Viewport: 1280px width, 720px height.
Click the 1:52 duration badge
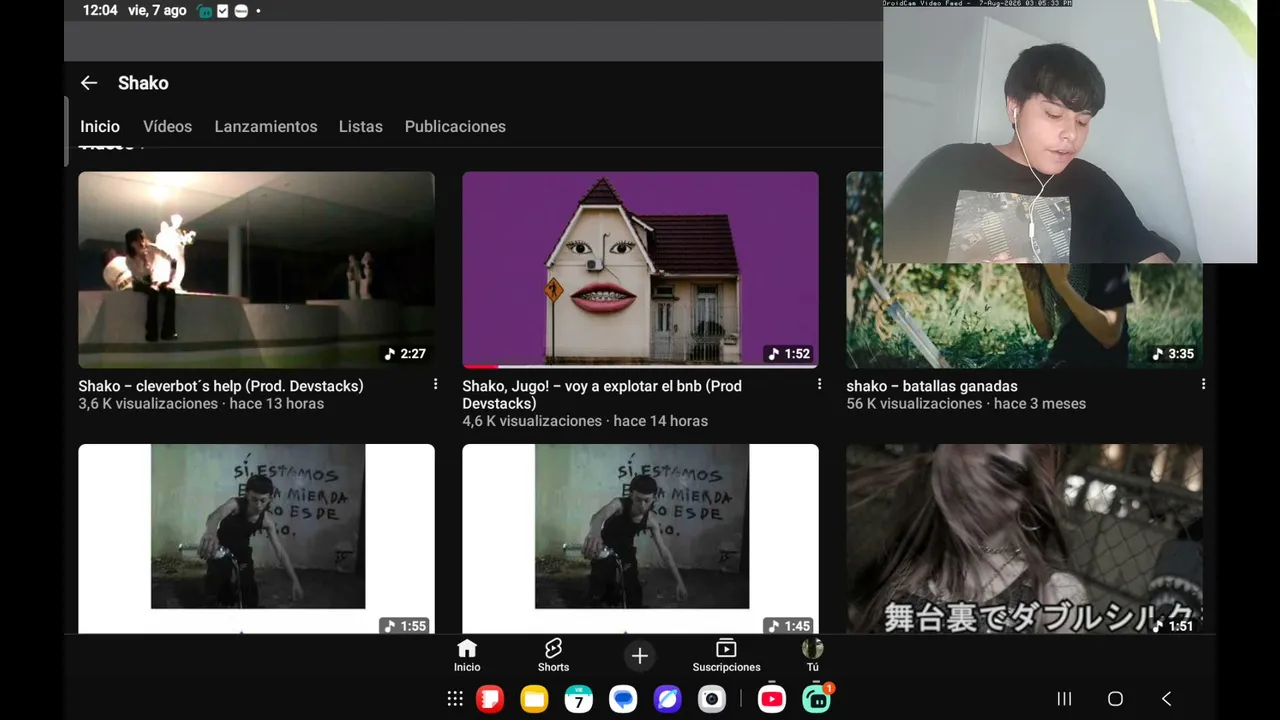789,354
